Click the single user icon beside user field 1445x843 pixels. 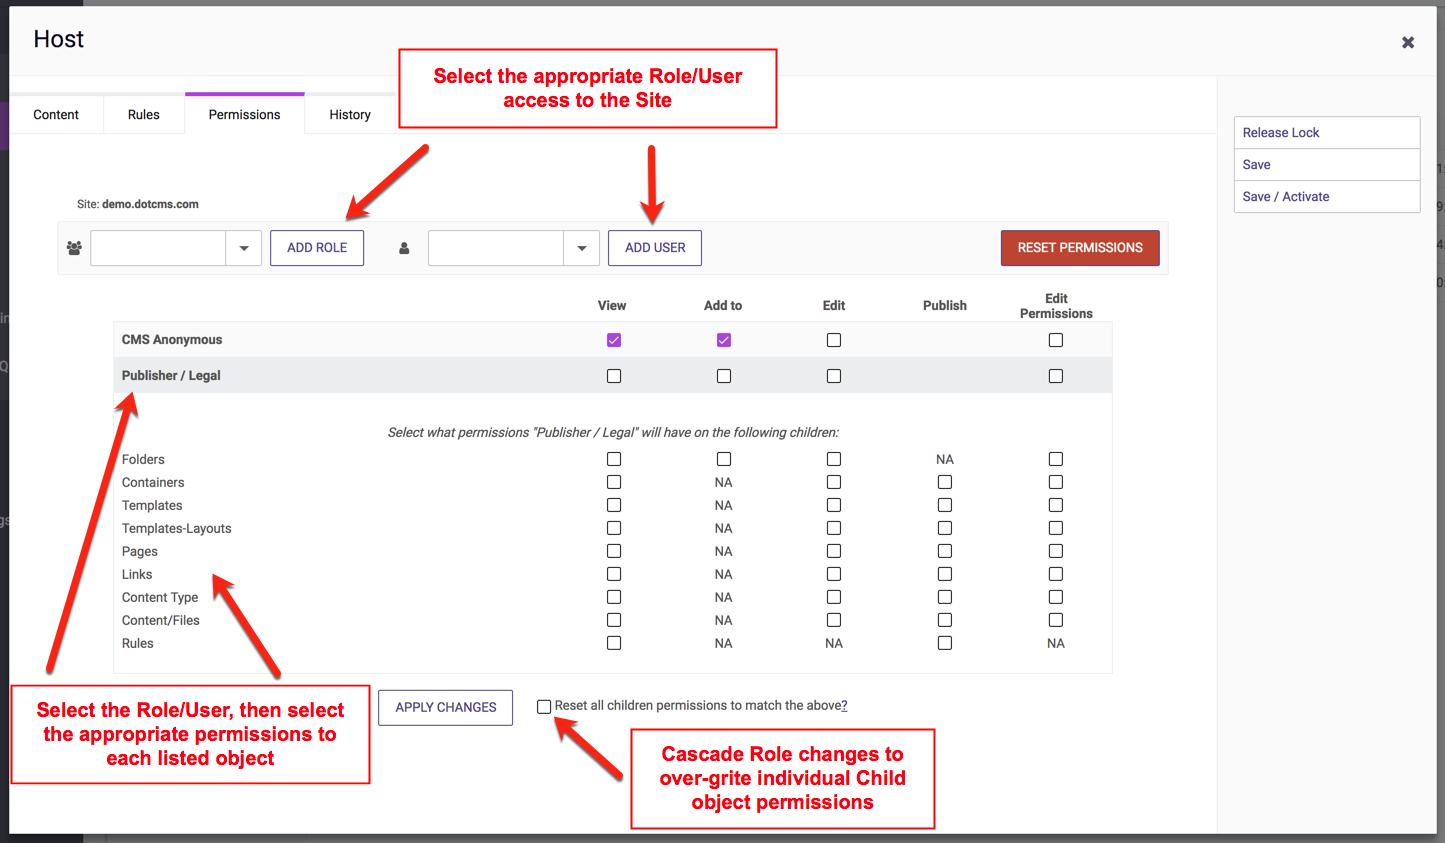click(x=404, y=248)
